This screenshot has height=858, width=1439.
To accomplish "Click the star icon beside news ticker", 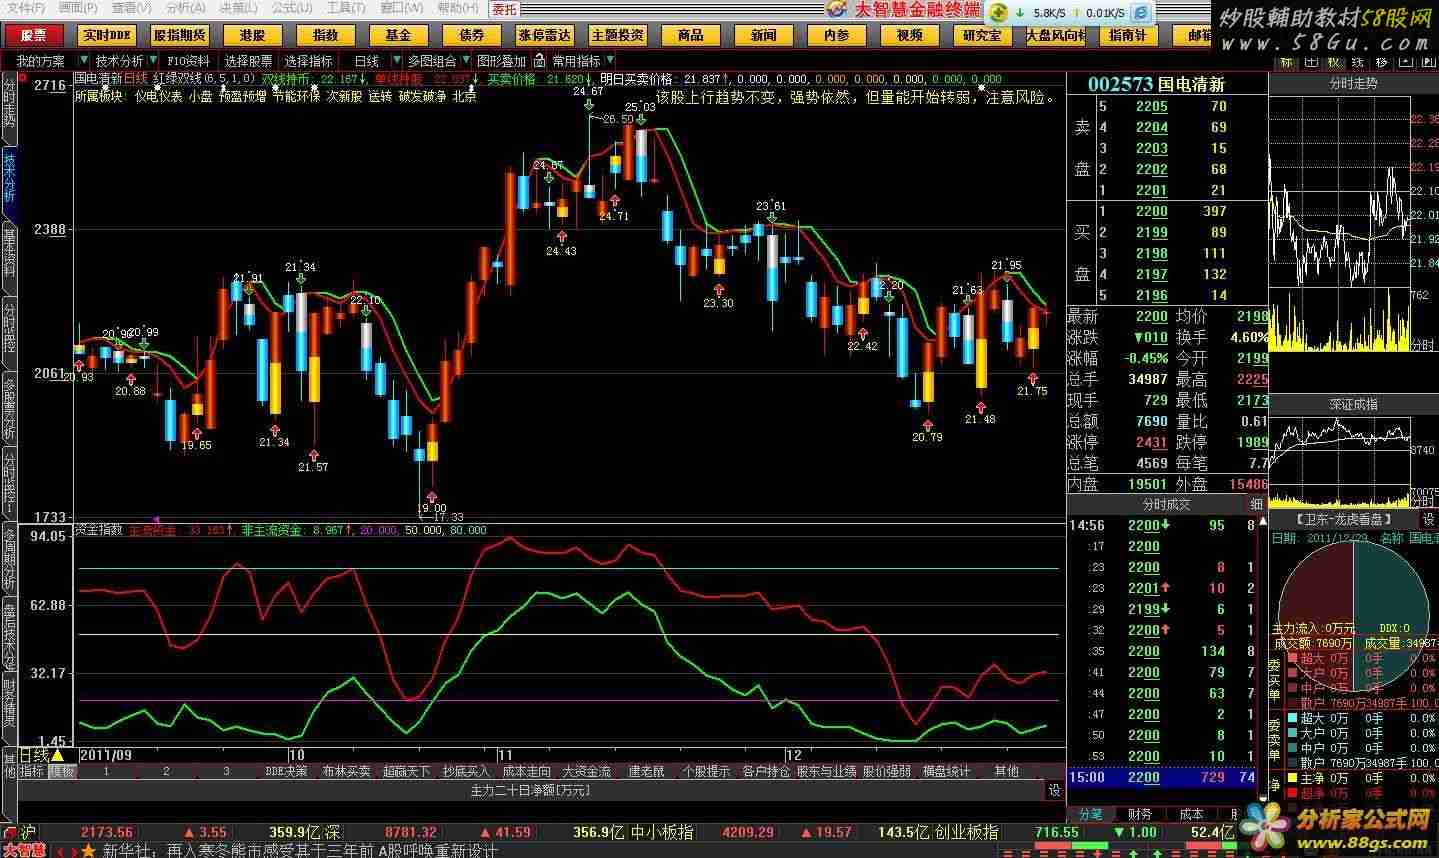I will click(88, 850).
